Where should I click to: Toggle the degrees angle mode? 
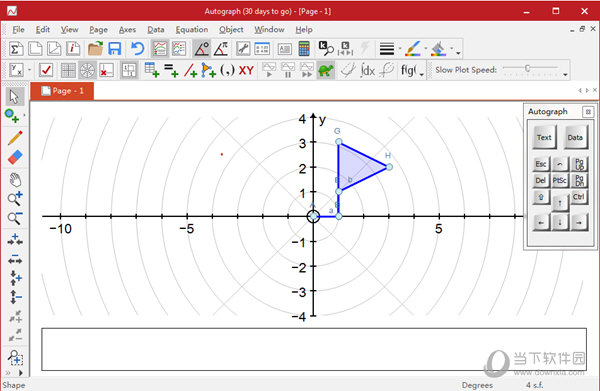(201, 49)
